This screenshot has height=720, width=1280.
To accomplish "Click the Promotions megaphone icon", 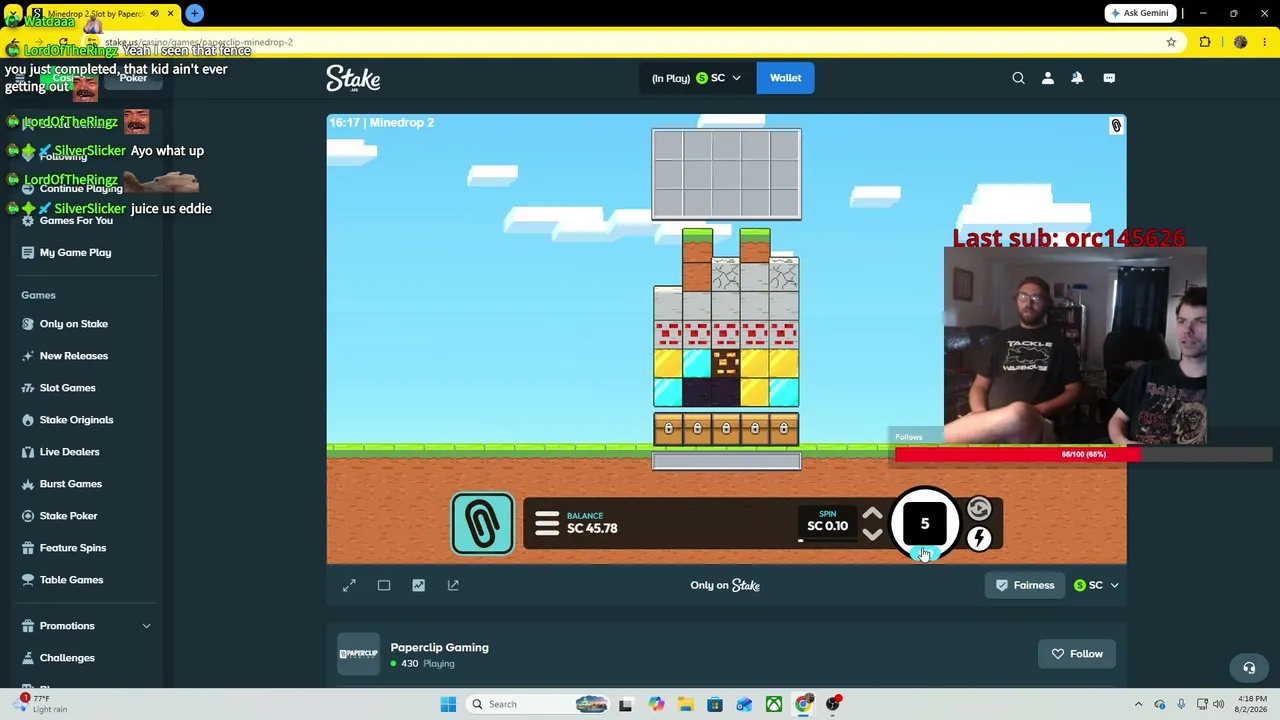I will tap(28, 626).
